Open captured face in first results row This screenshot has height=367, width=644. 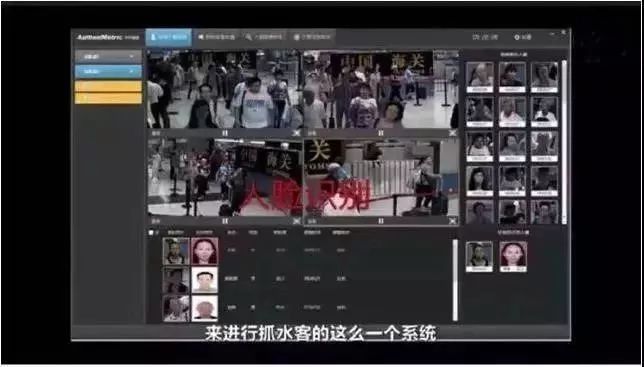pos(176,251)
